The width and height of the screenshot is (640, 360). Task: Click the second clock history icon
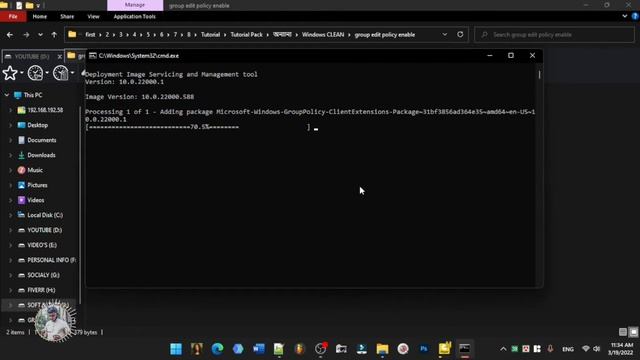tap(61, 73)
